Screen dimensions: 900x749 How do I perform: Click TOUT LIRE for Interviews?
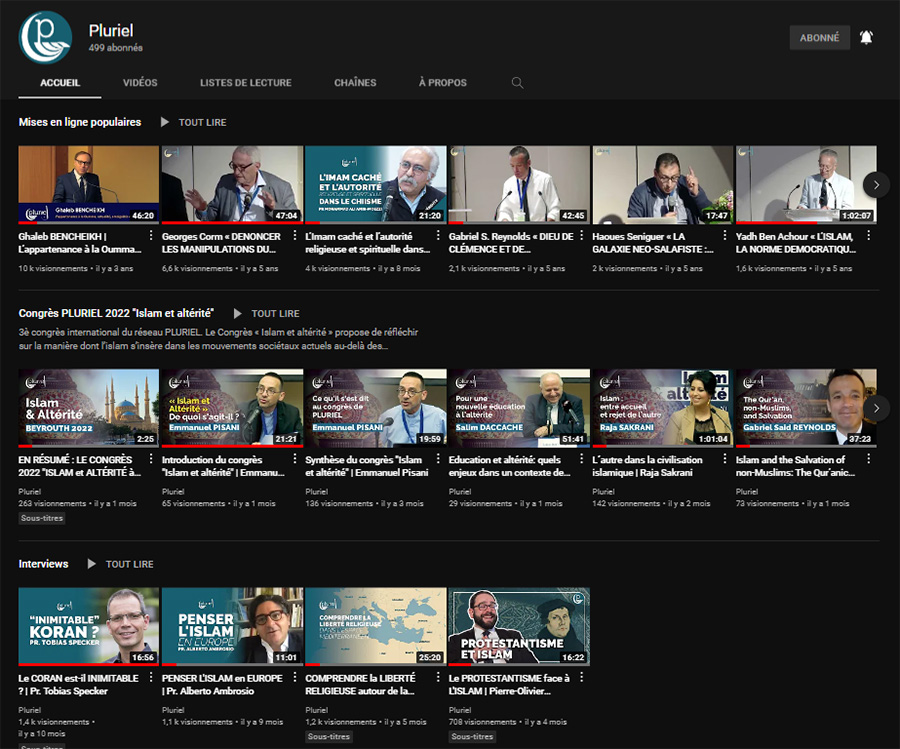tap(130, 564)
